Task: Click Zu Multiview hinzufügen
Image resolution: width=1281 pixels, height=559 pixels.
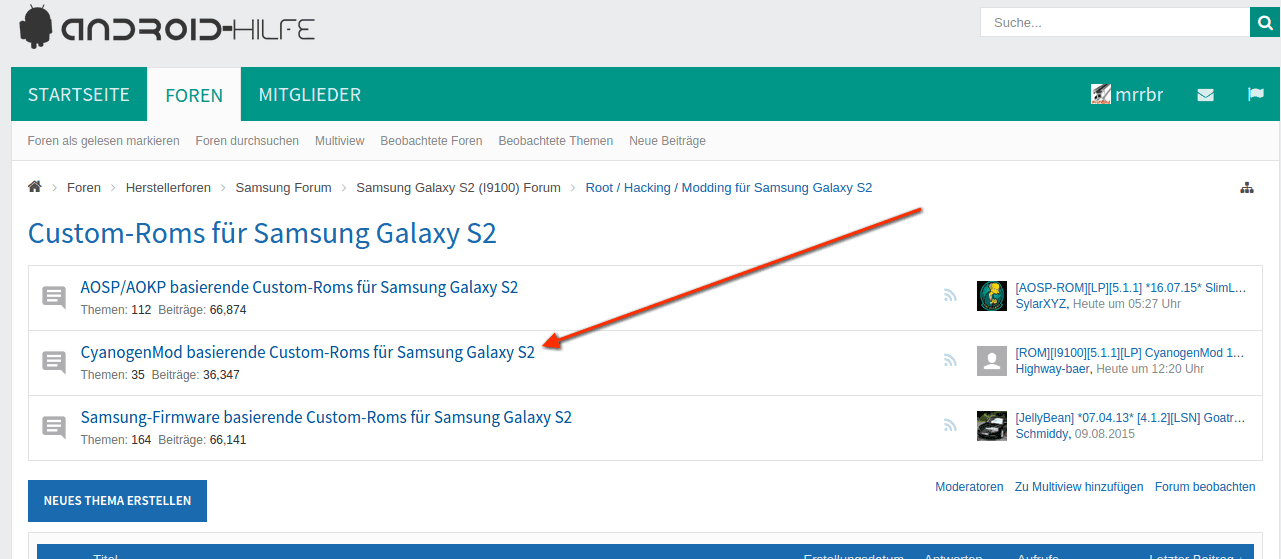Action: point(1079,487)
